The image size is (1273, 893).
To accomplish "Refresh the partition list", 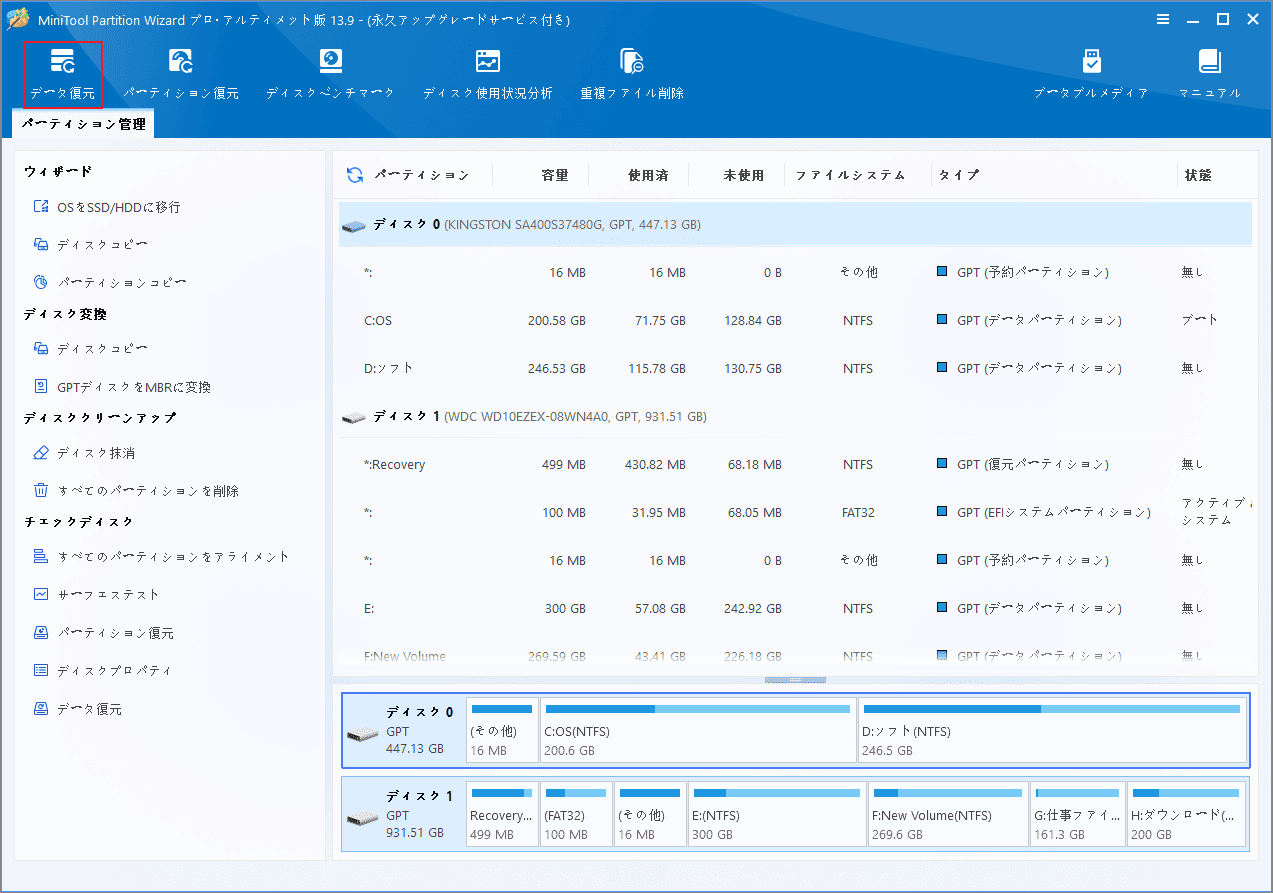I will point(354,175).
